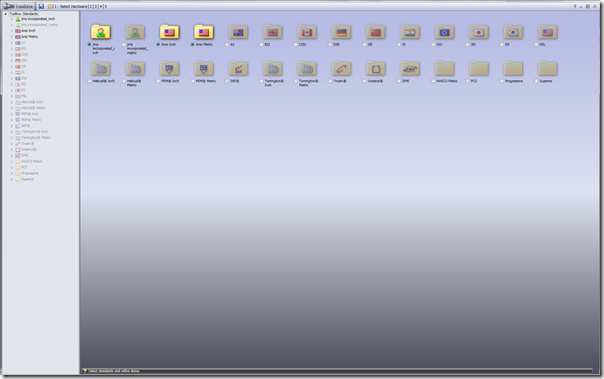Go to step 1 - Select Hardware

(71, 7)
